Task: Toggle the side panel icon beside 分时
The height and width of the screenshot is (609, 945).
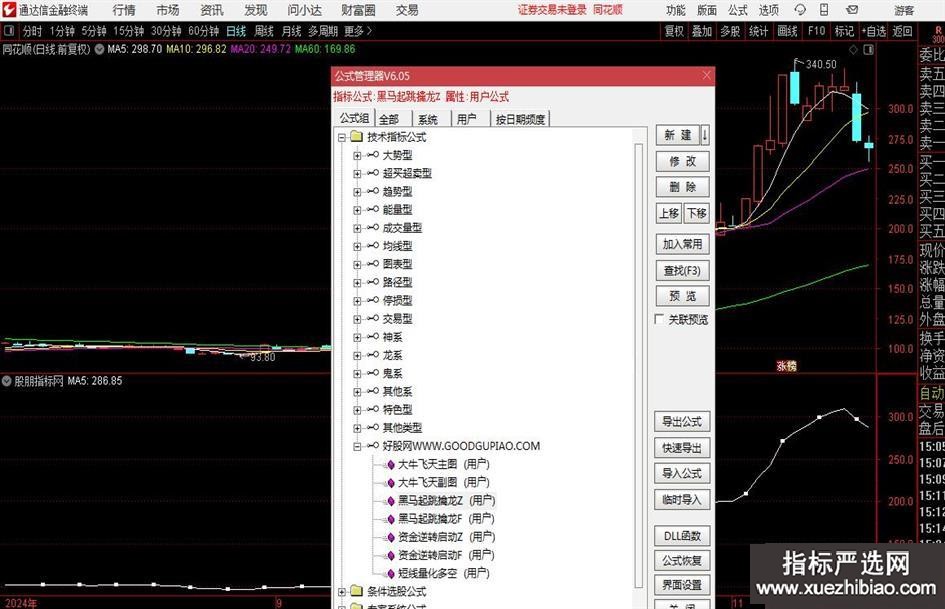Action: (10, 31)
